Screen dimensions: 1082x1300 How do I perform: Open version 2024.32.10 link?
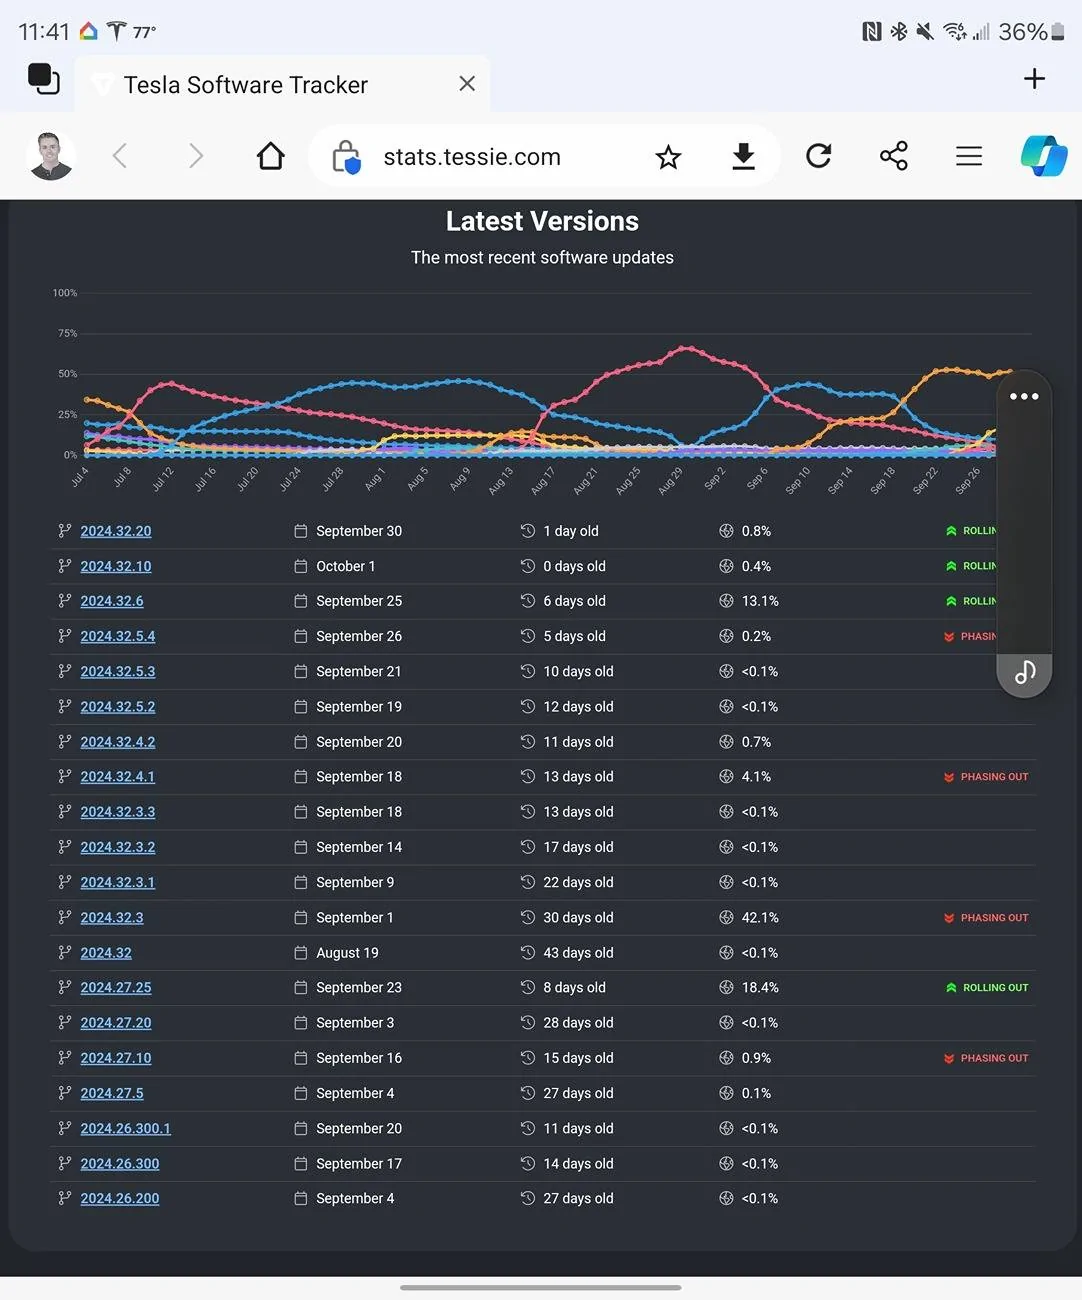(116, 566)
